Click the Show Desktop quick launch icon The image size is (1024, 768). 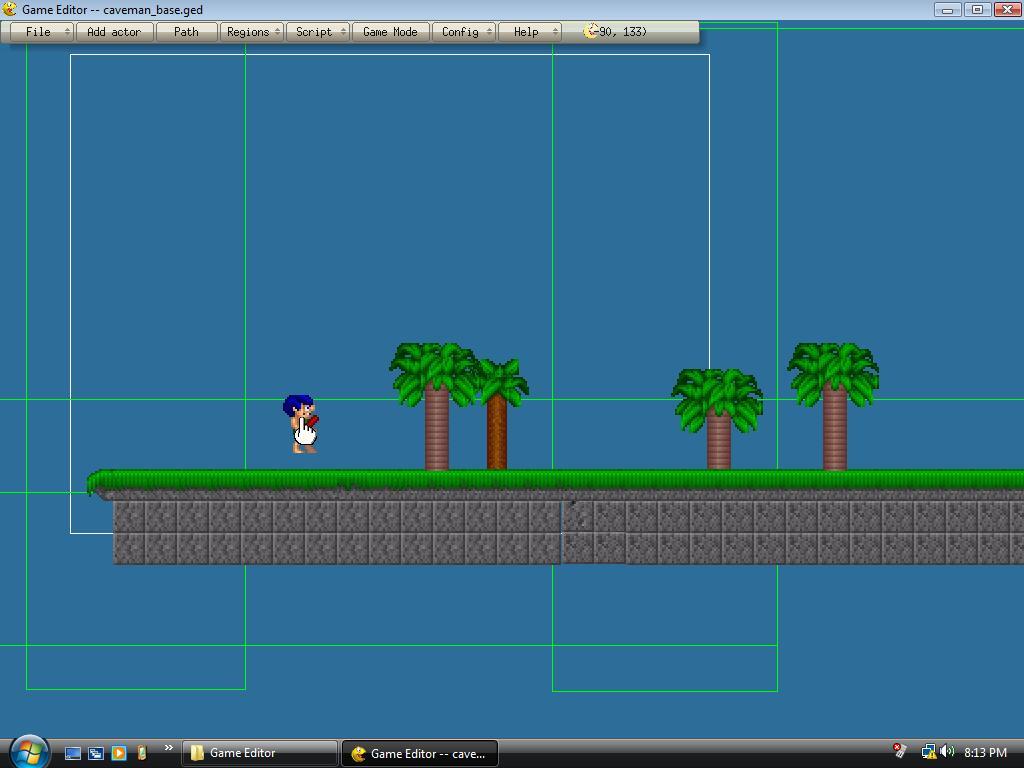coord(73,753)
